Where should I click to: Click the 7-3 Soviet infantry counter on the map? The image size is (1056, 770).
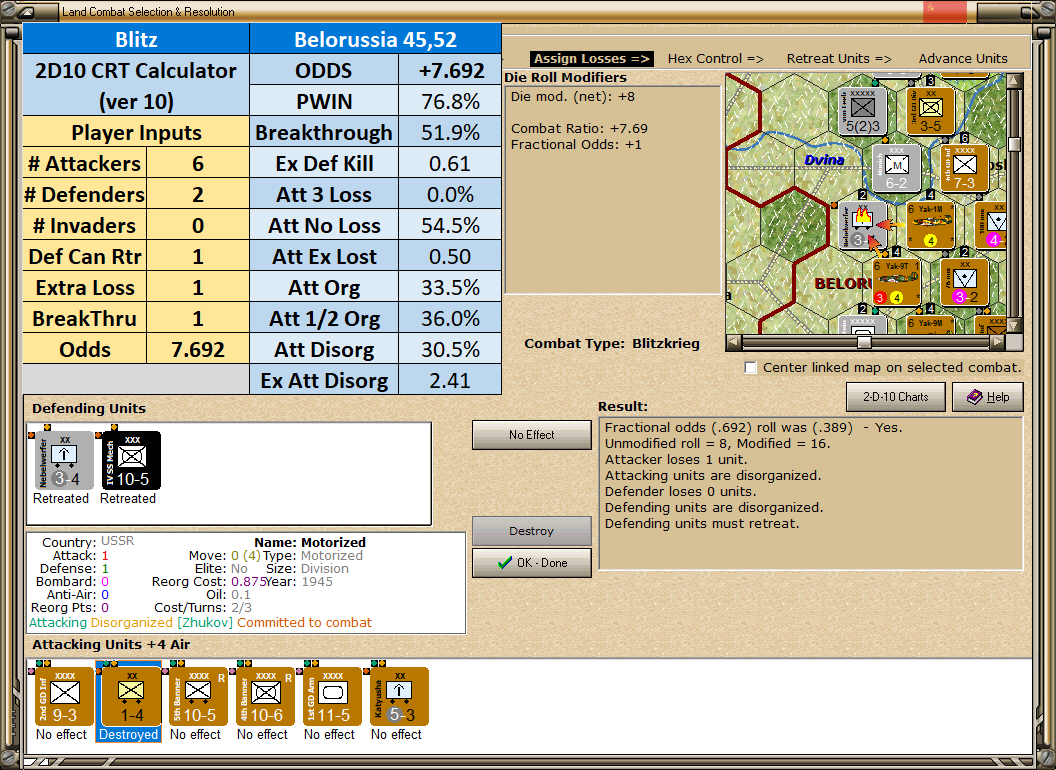click(964, 168)
